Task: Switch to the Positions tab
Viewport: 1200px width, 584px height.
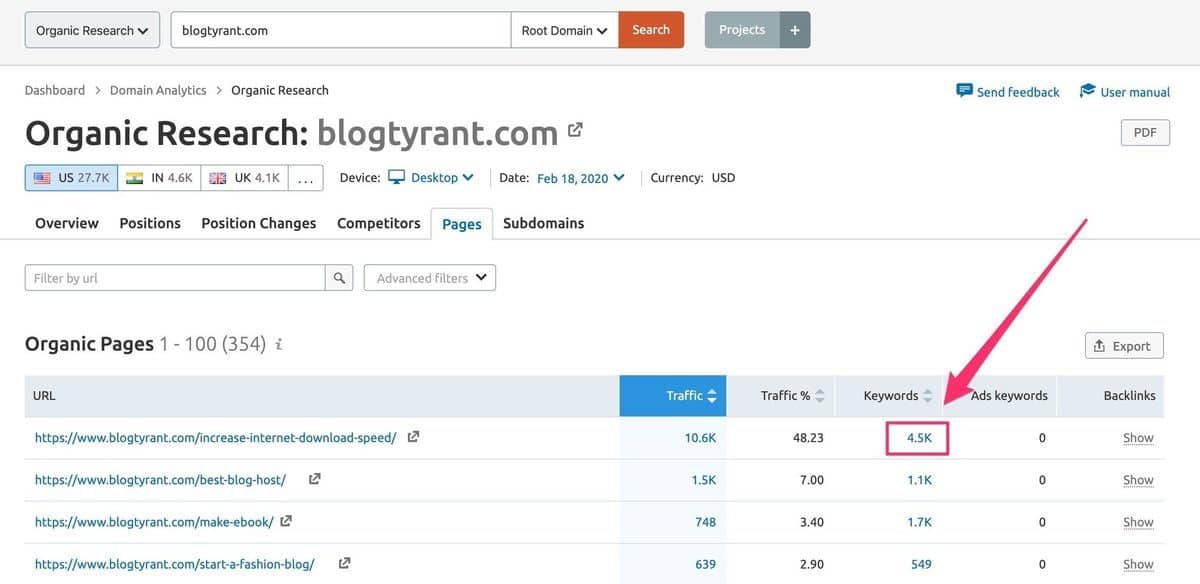Action: click(x=150, y=223)
